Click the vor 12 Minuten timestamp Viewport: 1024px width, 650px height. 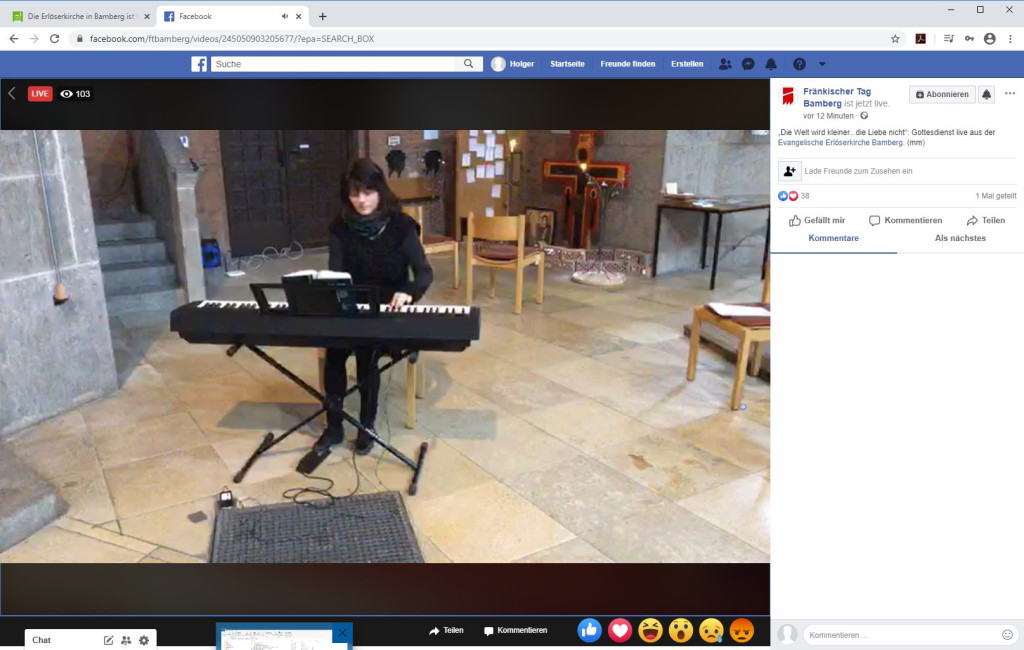(828, 116)
